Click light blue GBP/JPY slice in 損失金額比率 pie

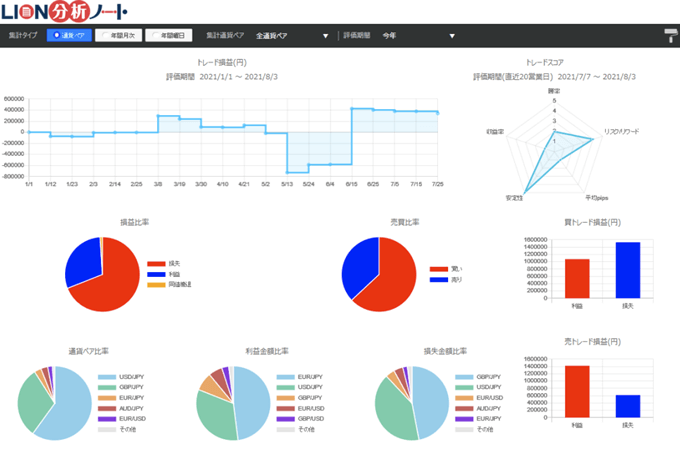[431, 403]
